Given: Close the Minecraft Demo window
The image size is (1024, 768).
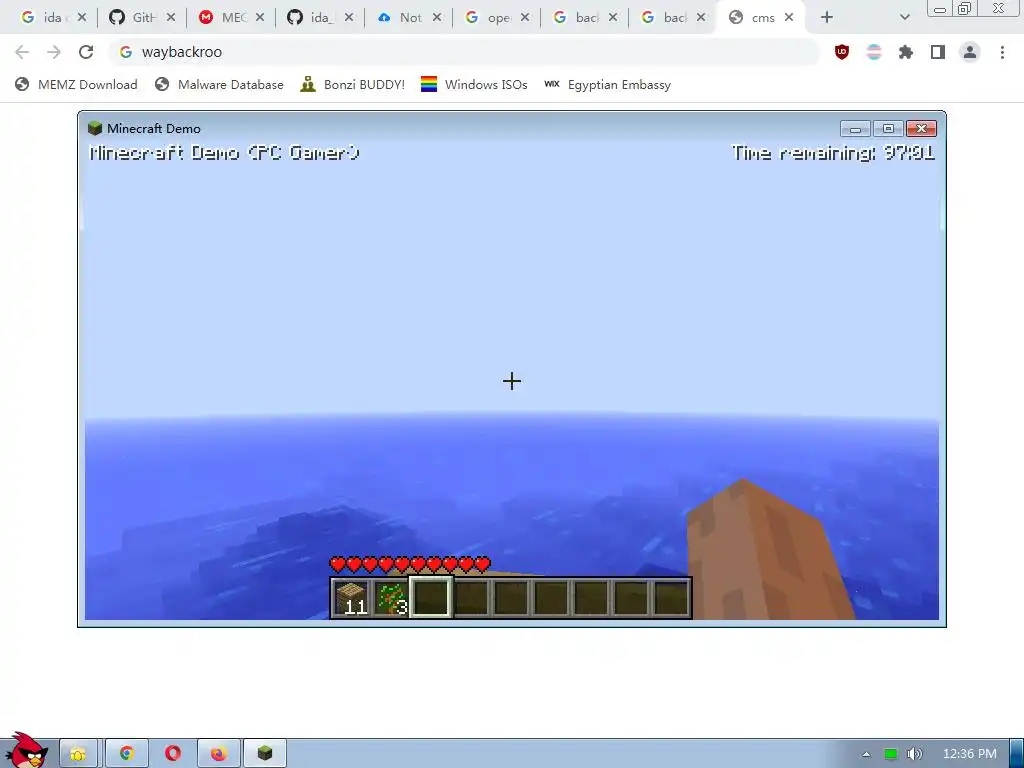Looking at the screenshot, I should click(x=921, y=129).
